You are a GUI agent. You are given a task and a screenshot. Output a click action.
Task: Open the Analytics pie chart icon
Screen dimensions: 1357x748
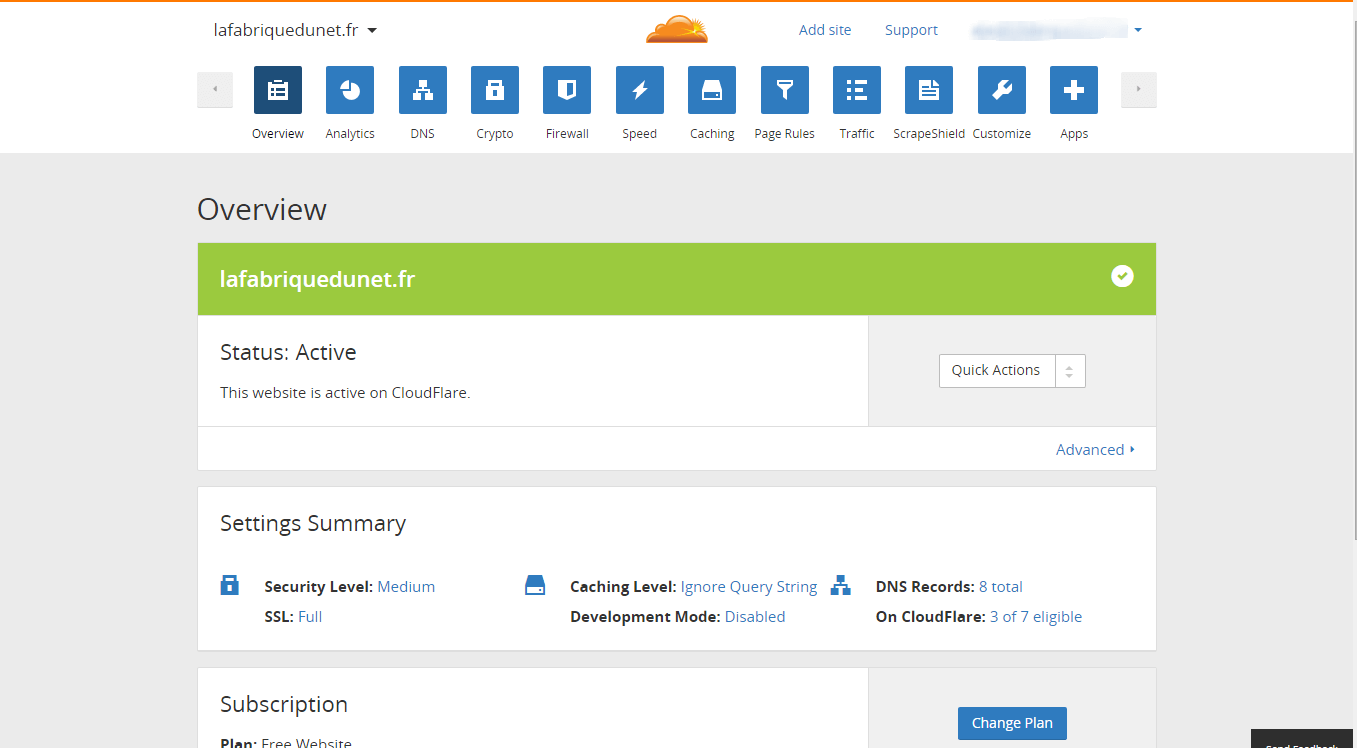350,90
